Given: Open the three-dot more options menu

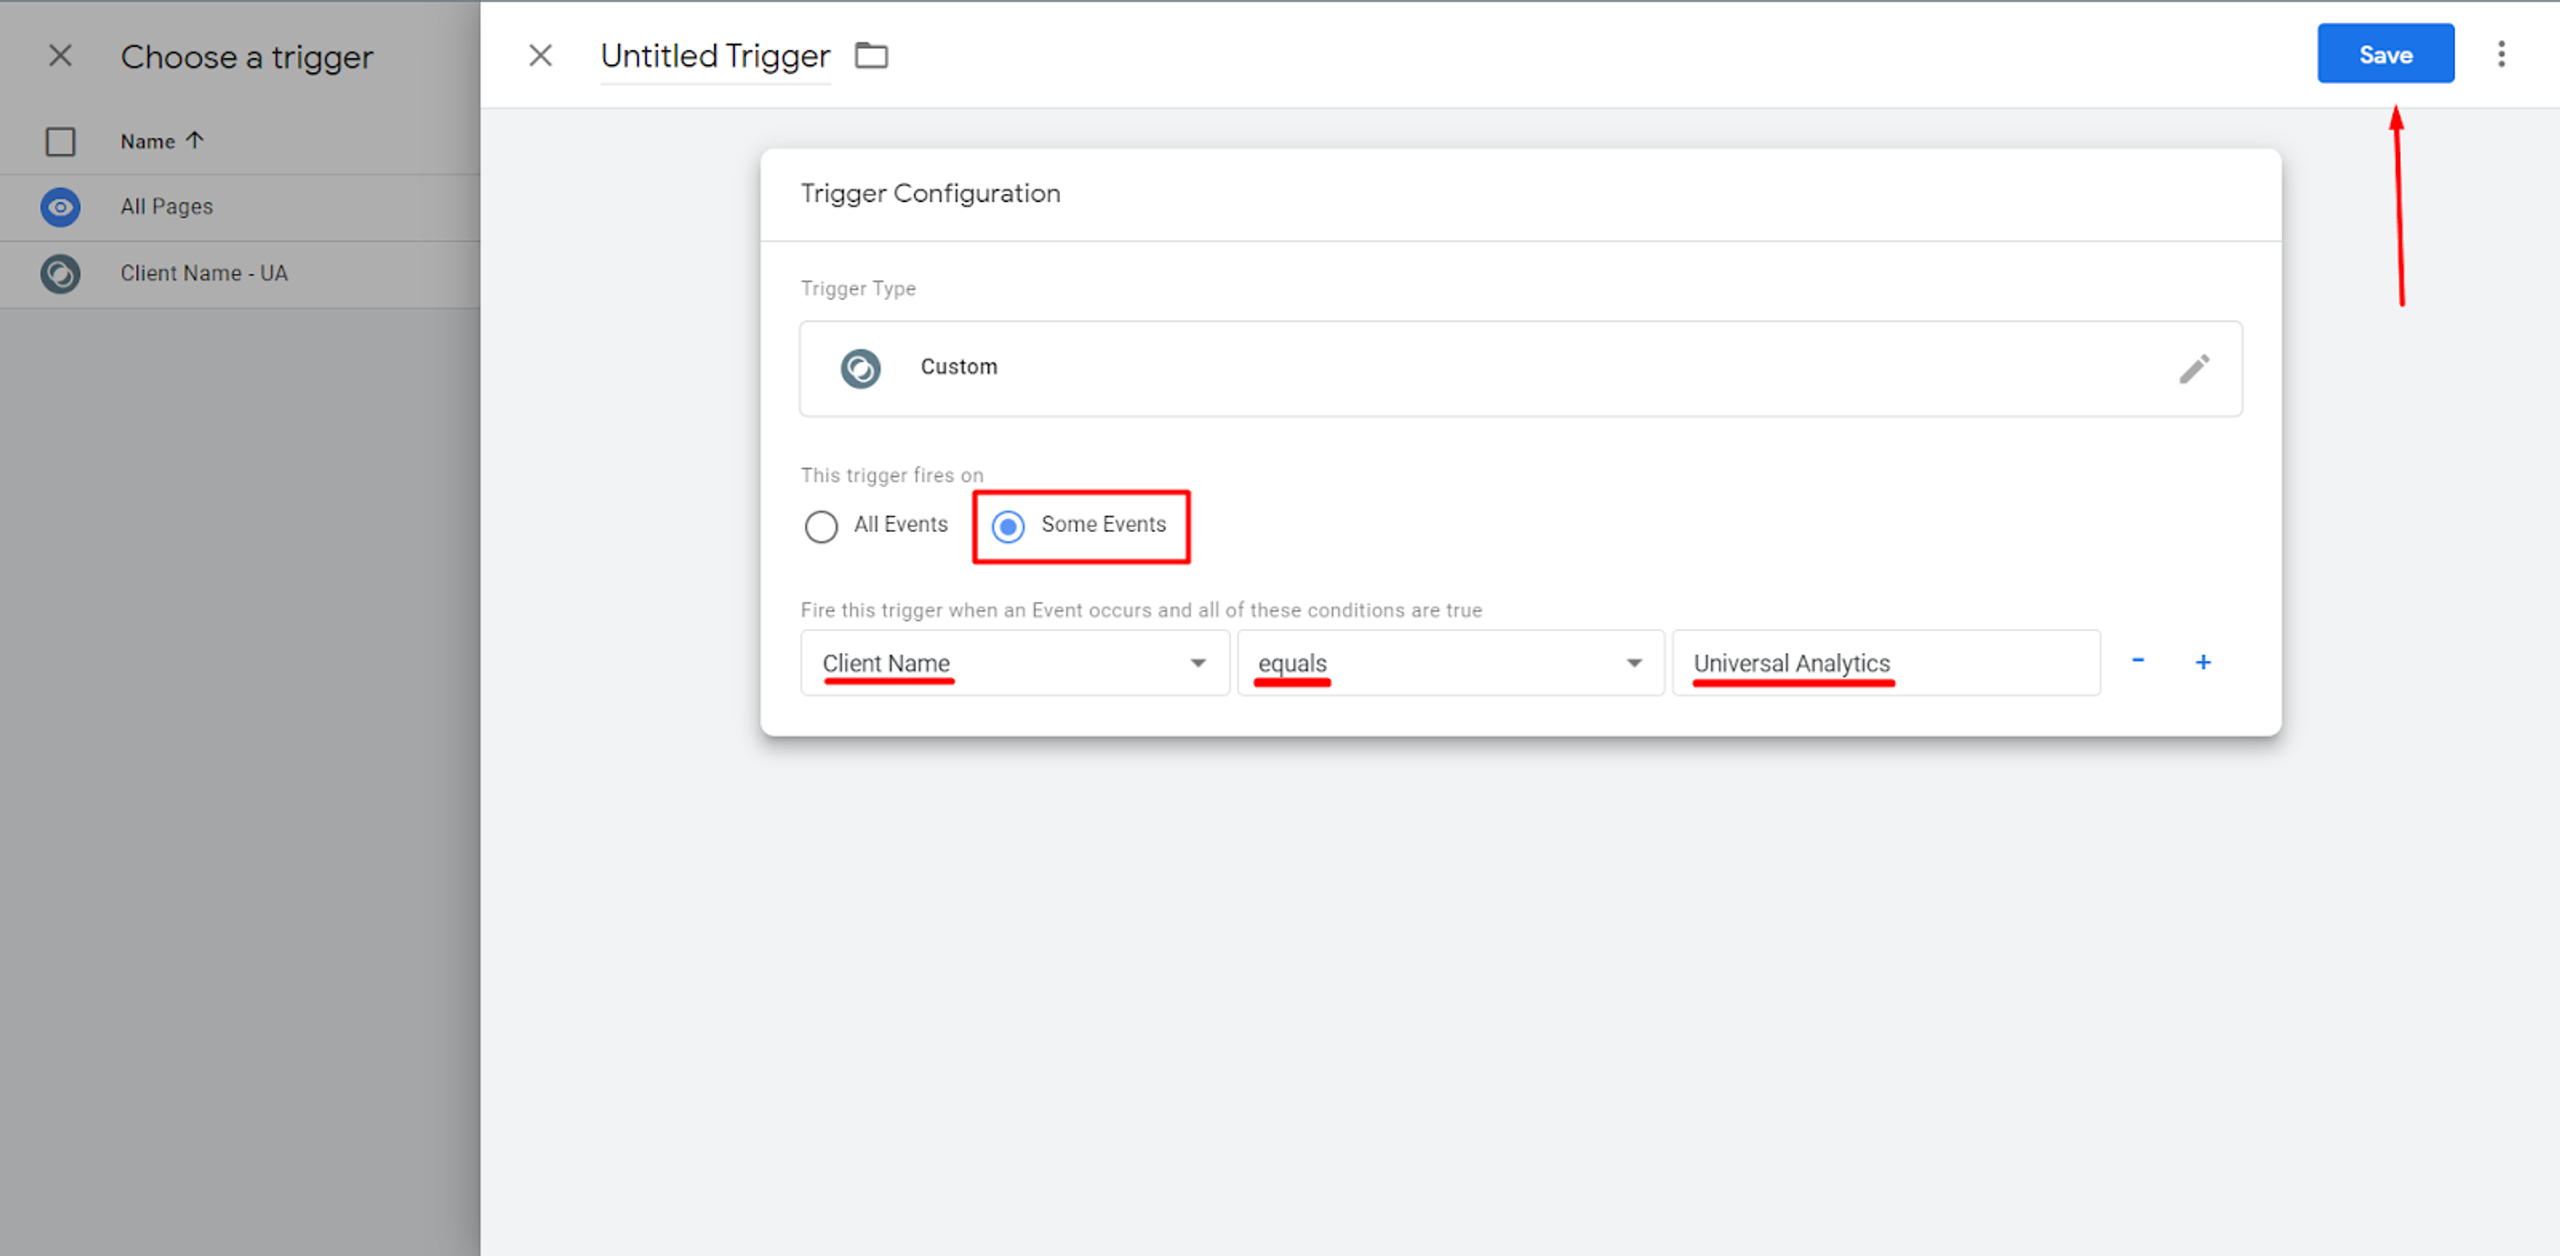Looking at the screenshot, I should point(2501,54).
